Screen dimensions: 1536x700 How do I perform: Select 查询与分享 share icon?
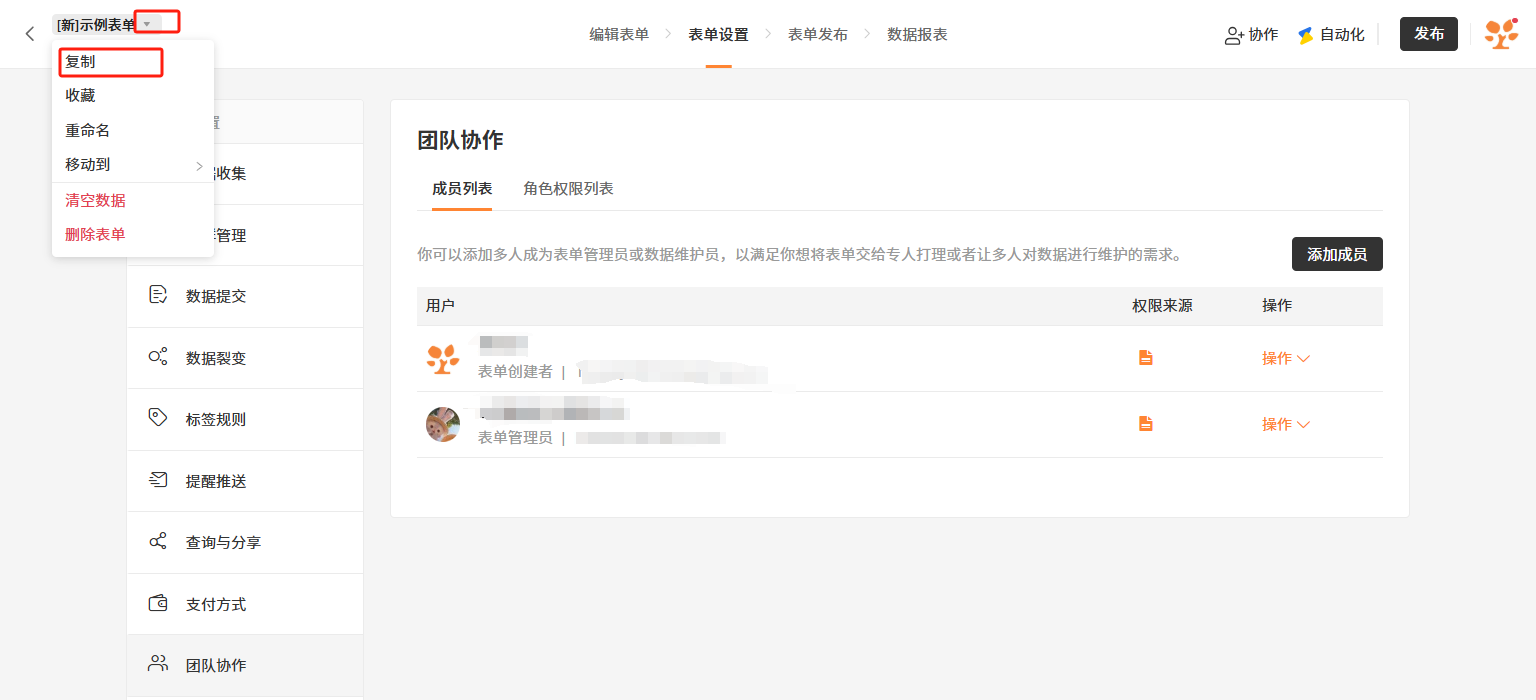point(158,542)
